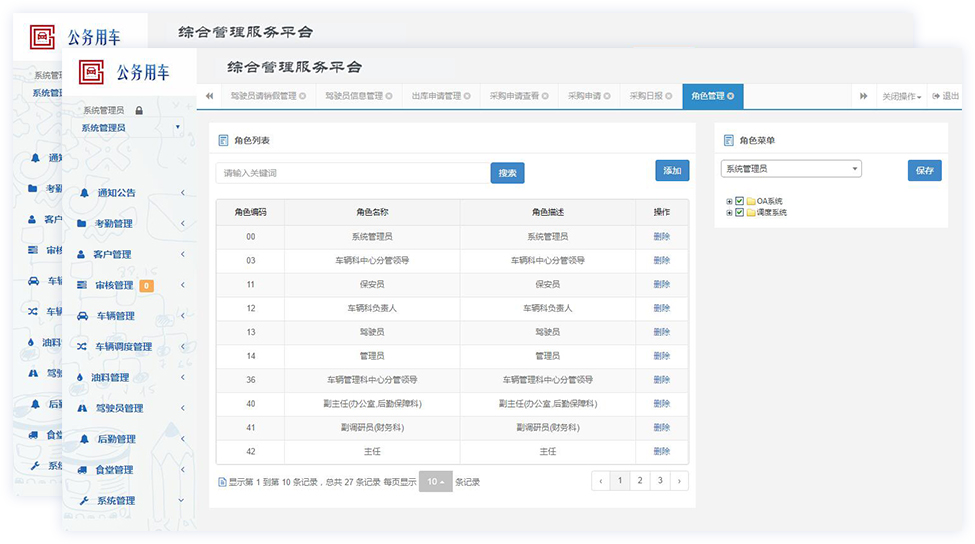The image size is (975, 544).
Task: Close the 角色管理 tab with its X icon
Action: (730, 96)
